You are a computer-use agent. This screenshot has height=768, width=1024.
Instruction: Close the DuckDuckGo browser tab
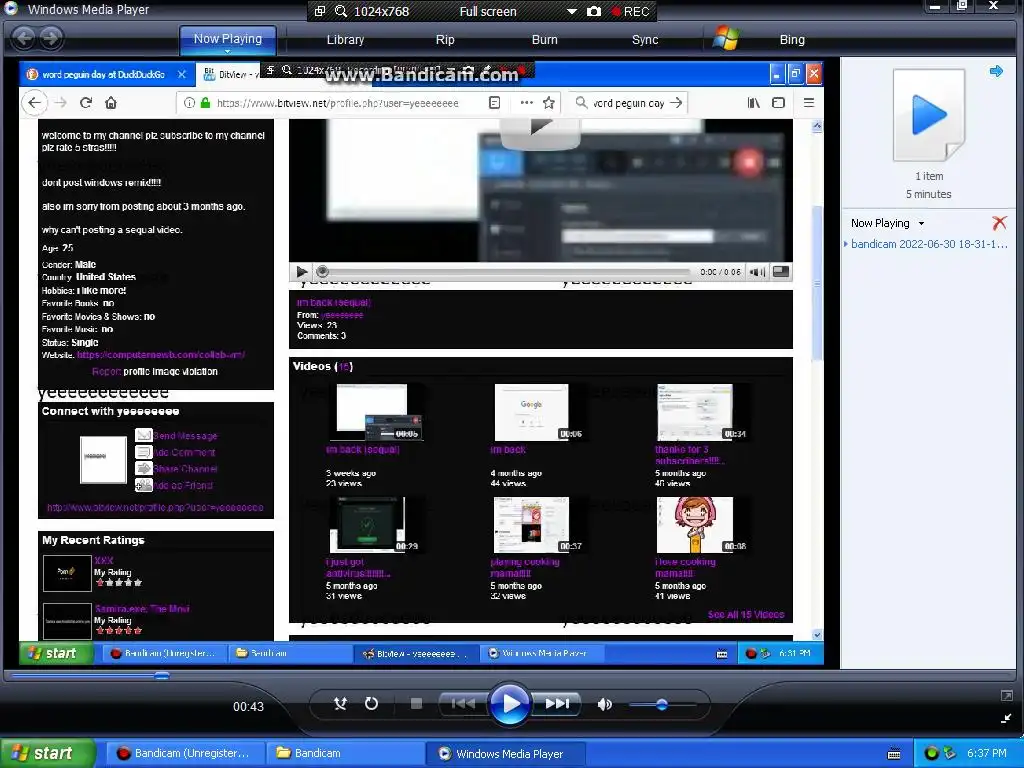[182, 74]
